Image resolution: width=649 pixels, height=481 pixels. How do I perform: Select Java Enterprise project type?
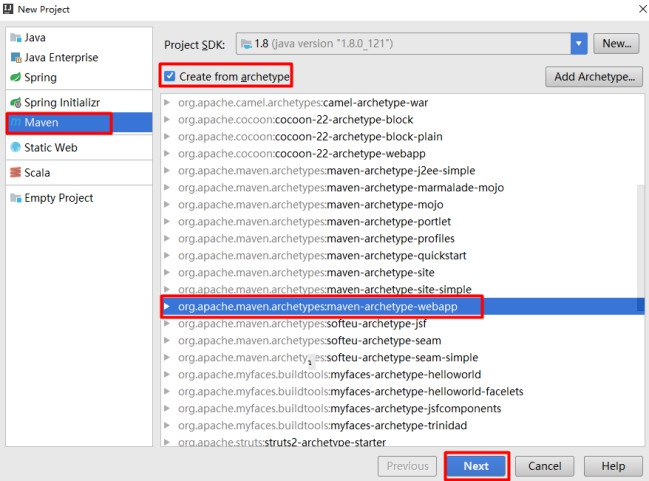pyautogui.click(x=79, y=58)
